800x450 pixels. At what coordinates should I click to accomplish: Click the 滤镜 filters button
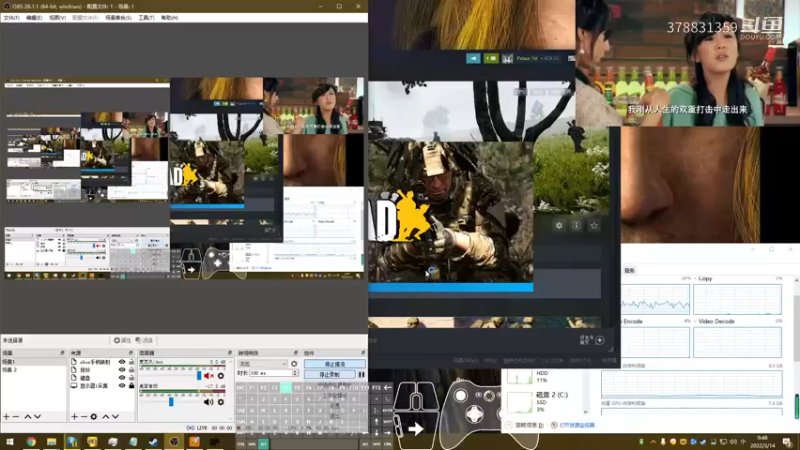coord(144,340)
